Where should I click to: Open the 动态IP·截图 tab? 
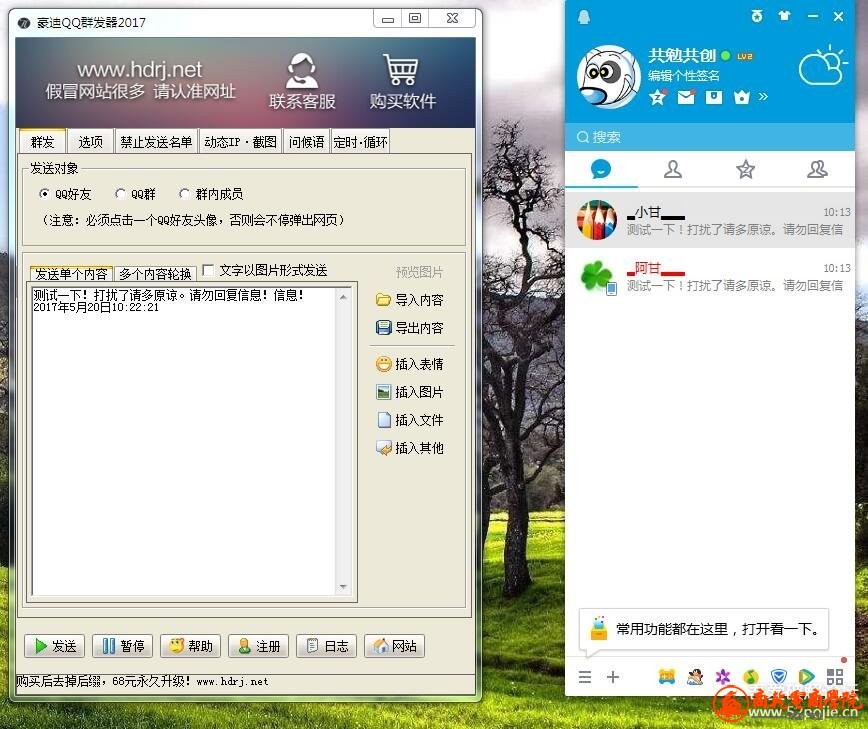pyautogui.click(x=240, y=142)
